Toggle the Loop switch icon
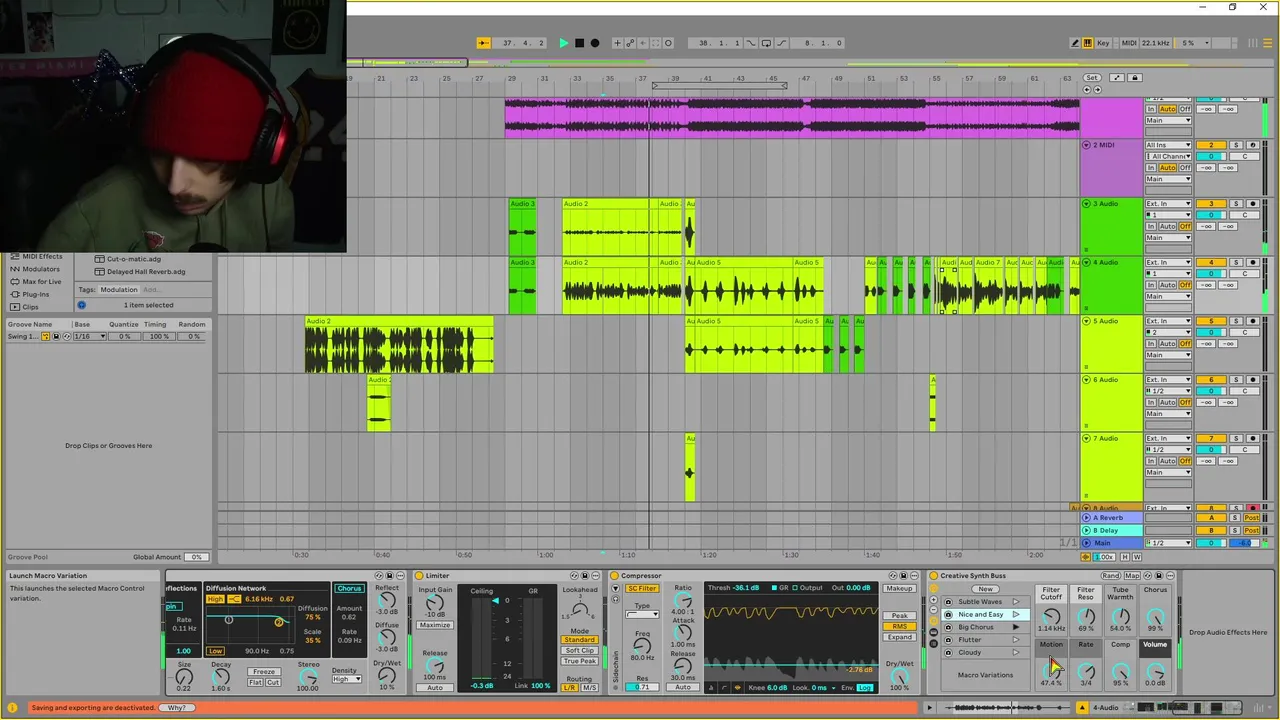1280x720 pixels. [x=766, y=43]
